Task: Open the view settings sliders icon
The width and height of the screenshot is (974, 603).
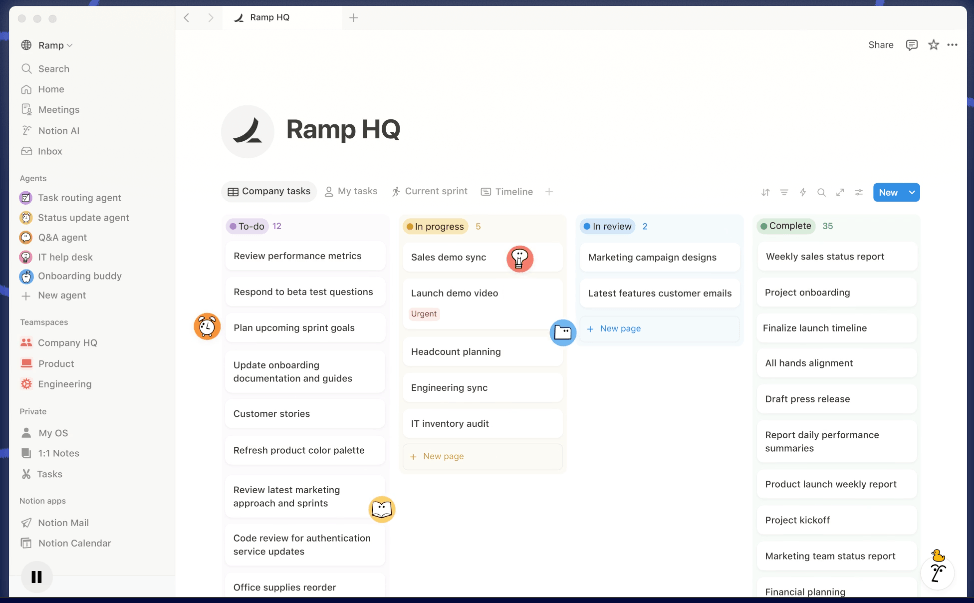Action: pos(858,192)
